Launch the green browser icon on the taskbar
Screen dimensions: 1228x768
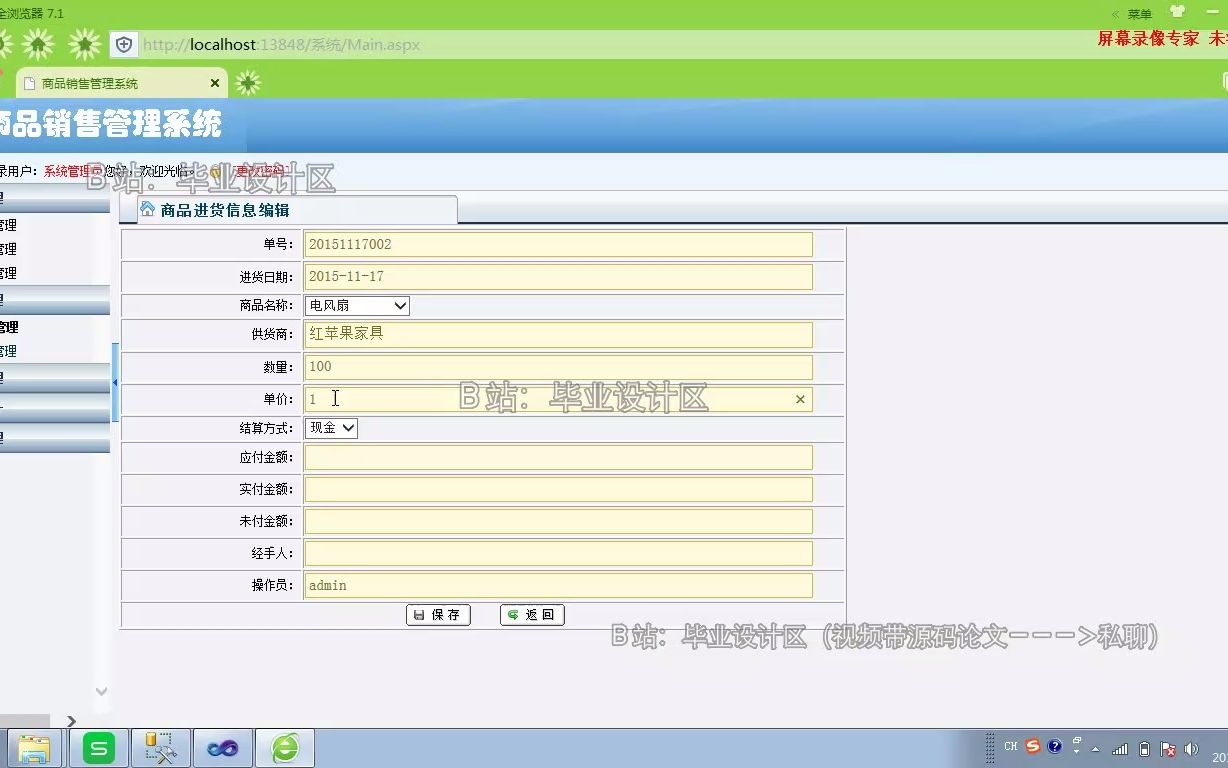click(285, 746)
